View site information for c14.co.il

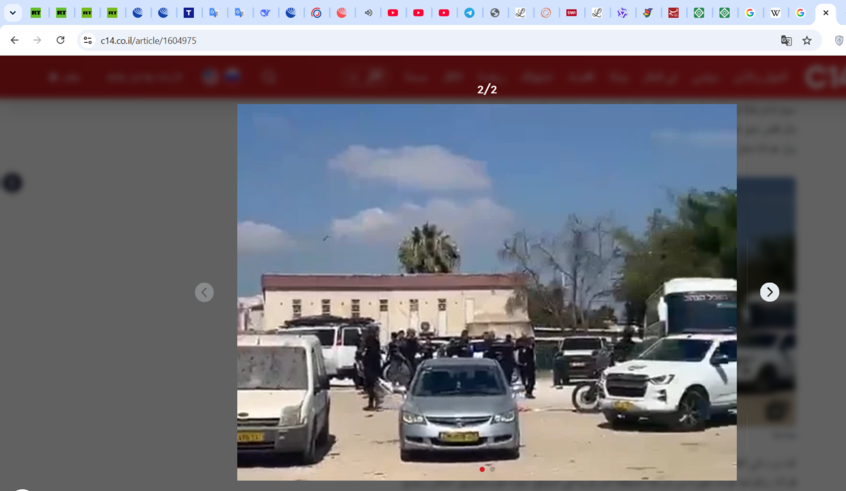coord(87,40)
